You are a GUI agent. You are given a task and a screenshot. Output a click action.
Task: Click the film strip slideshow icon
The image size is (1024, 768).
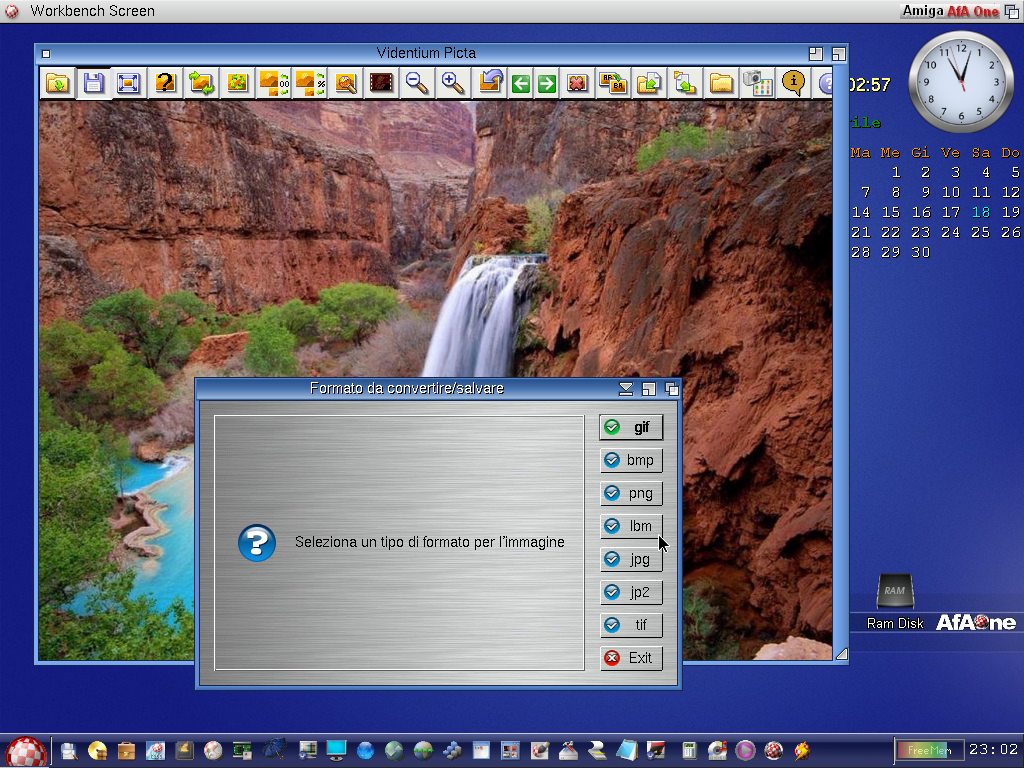[x=381, y=83]
